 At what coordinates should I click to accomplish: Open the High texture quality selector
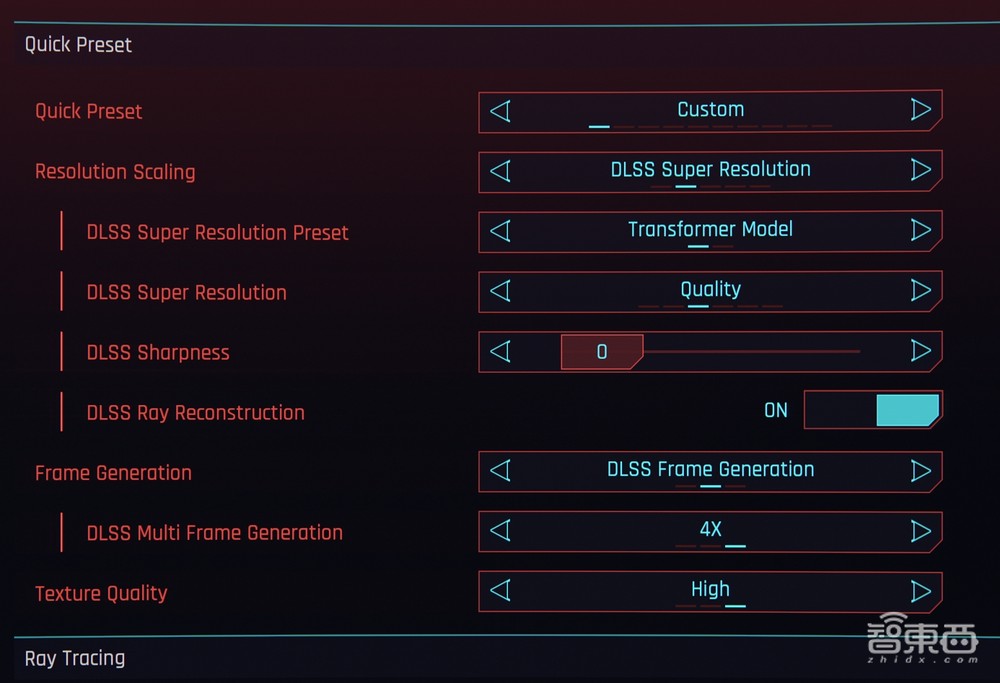click(710, 590)
